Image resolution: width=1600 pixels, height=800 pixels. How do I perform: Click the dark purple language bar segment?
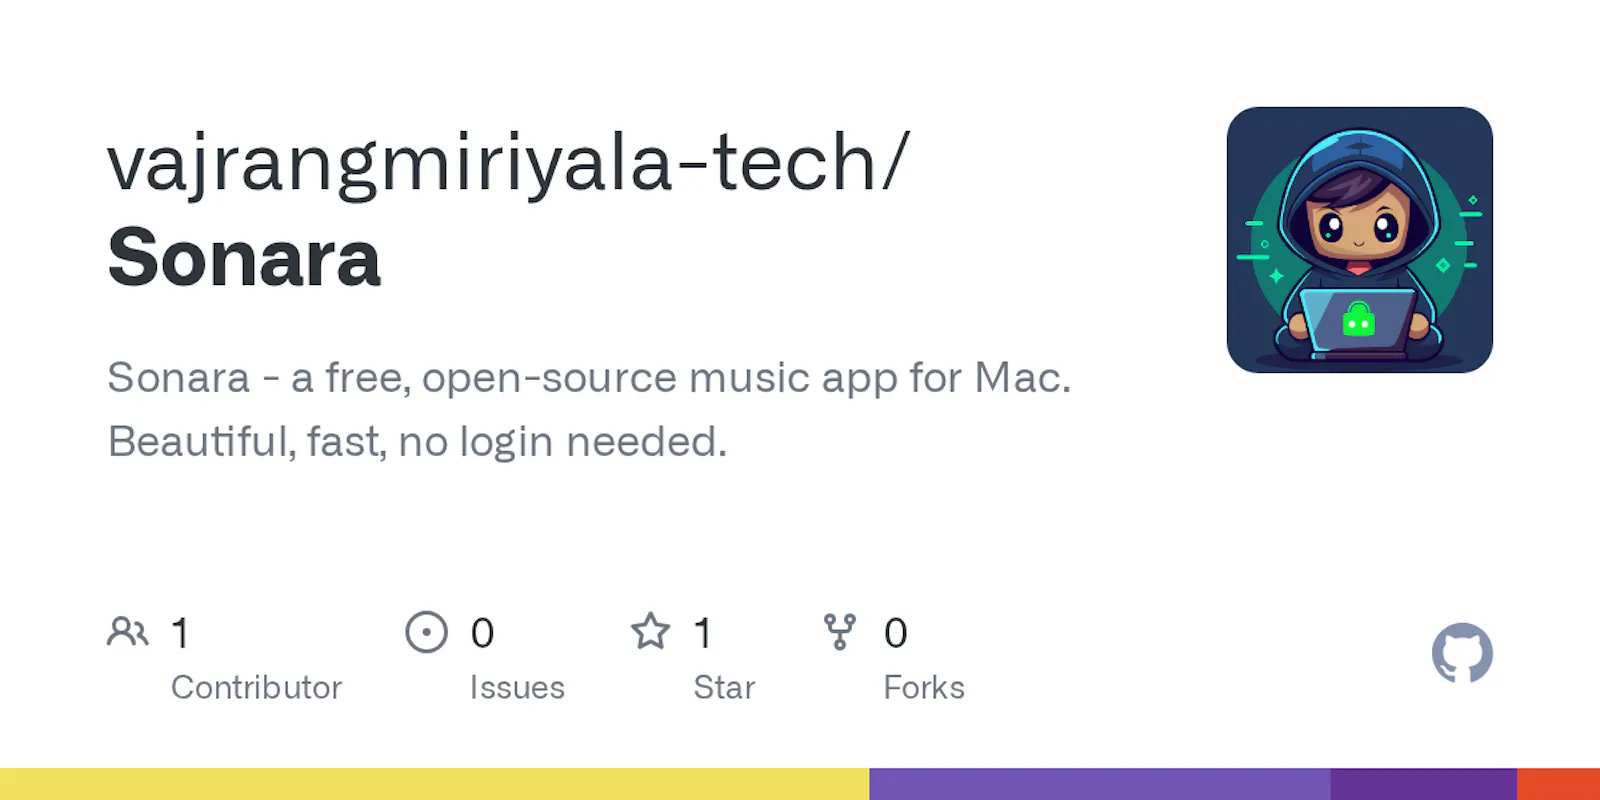[x=1424, y=784]
